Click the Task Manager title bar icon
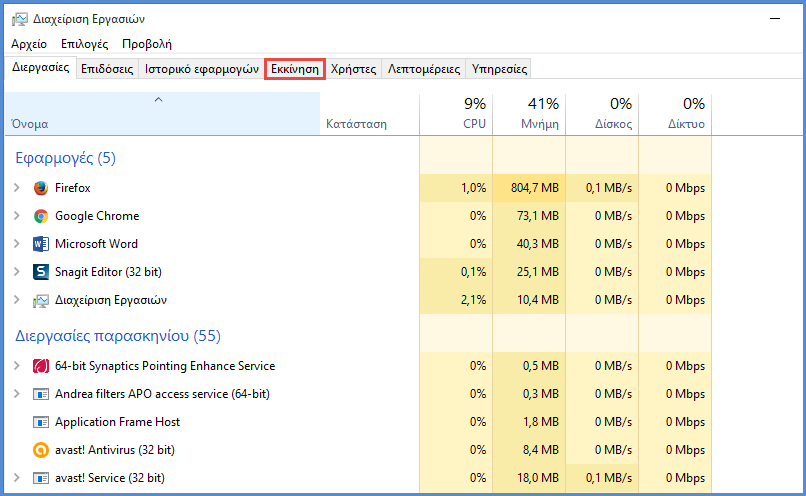Screen dimensions: 806x496 (20, 18)
